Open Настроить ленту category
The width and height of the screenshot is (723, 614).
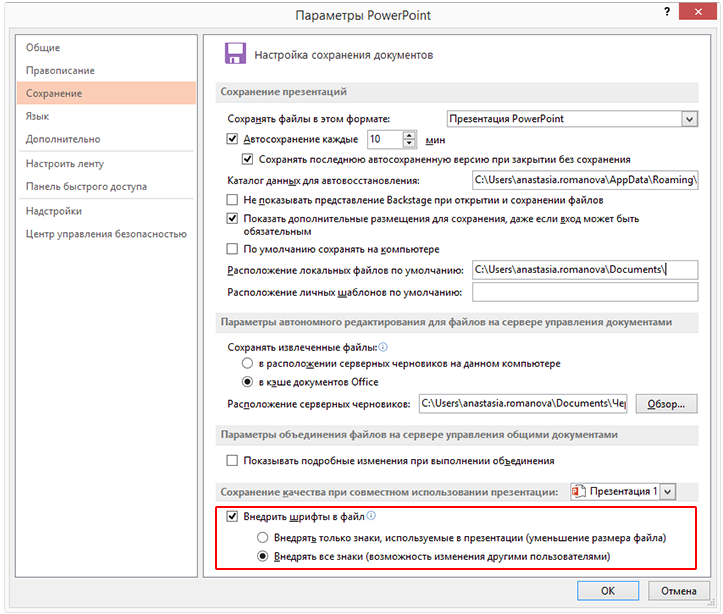pyautogui.click(x=107, y=164)
